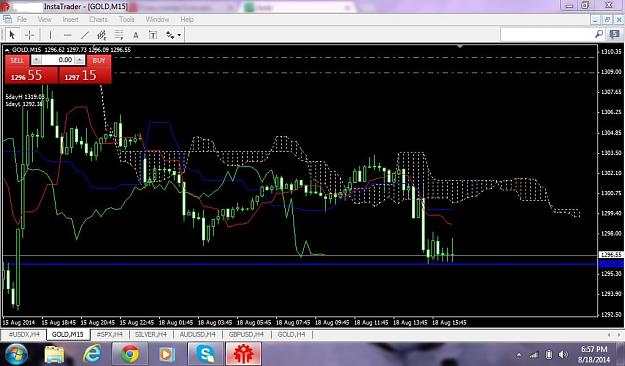Select the InstaTrader taskbar icon
This screenshot has height=366, width=625.
point(244,354)
